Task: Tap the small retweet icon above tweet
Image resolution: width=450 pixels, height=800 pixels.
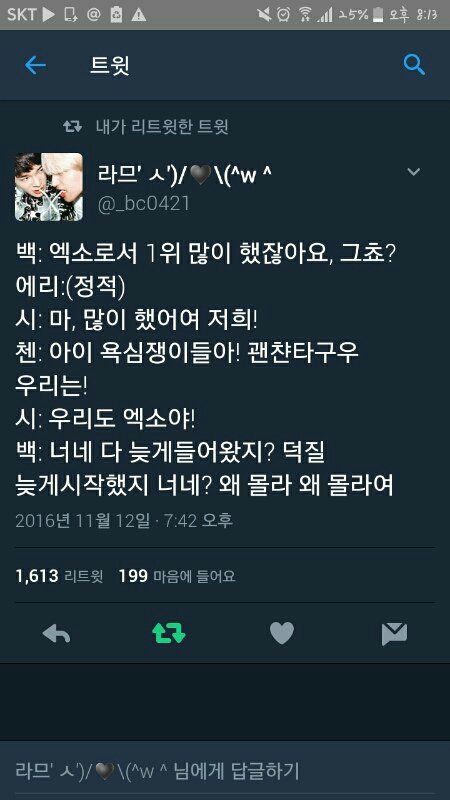Action: pos(72,127)
